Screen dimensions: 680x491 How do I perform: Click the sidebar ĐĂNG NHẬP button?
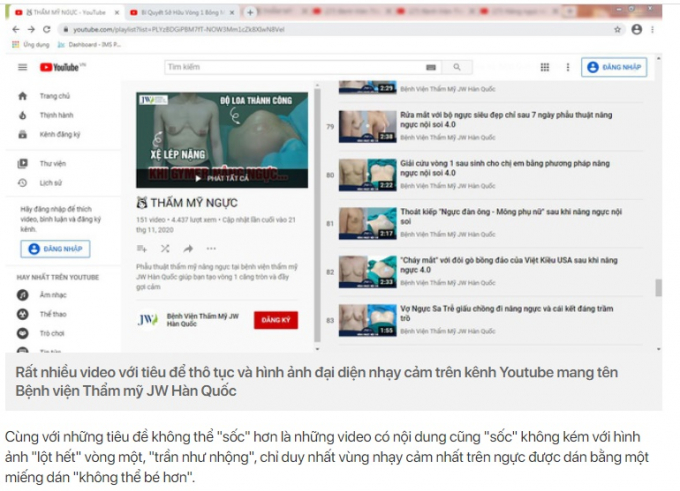pos(55,249)
